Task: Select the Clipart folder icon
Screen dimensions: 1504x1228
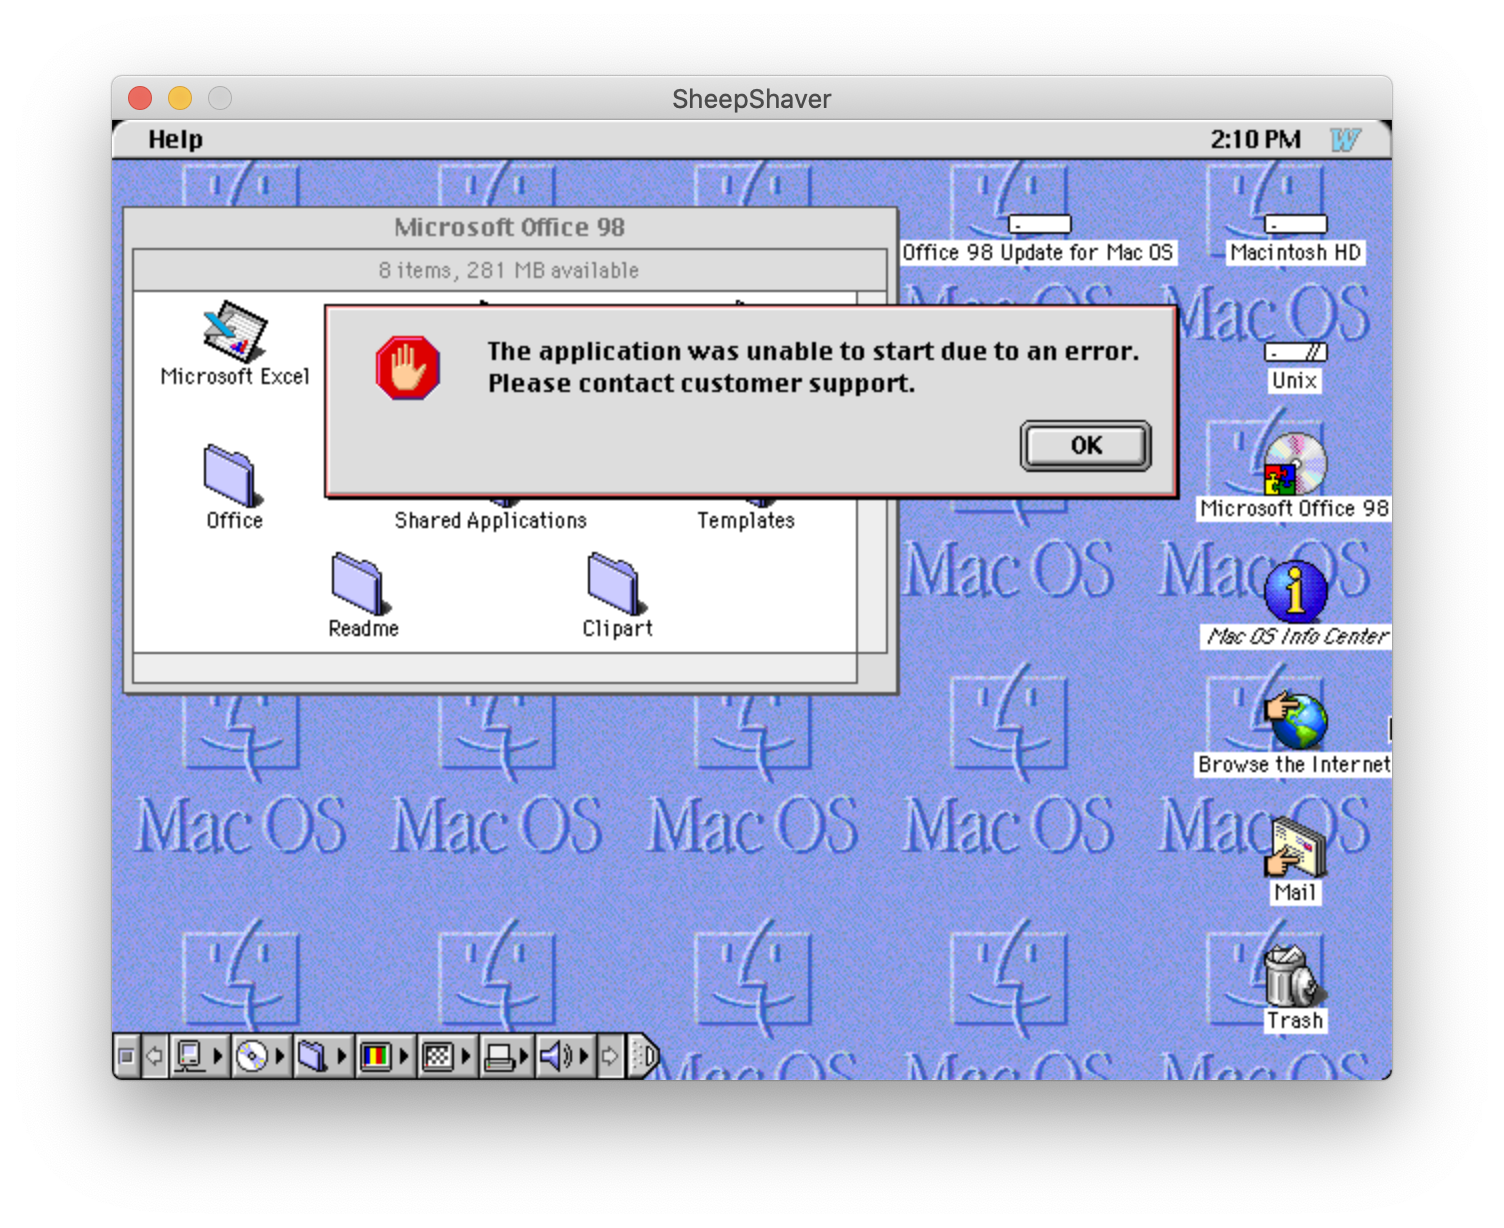Action: (x=615, y=583)
